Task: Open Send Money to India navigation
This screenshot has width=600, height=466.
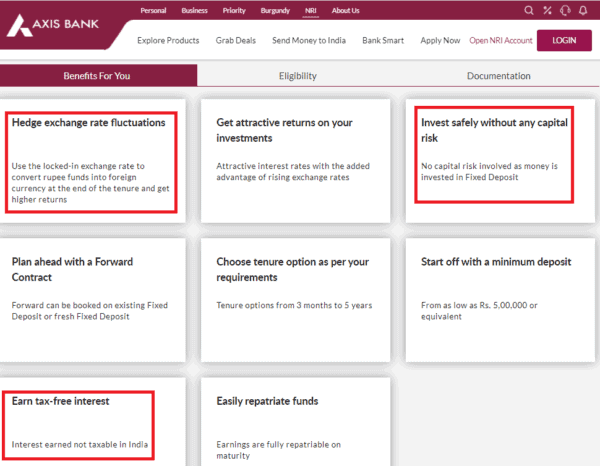Action: 309,41
